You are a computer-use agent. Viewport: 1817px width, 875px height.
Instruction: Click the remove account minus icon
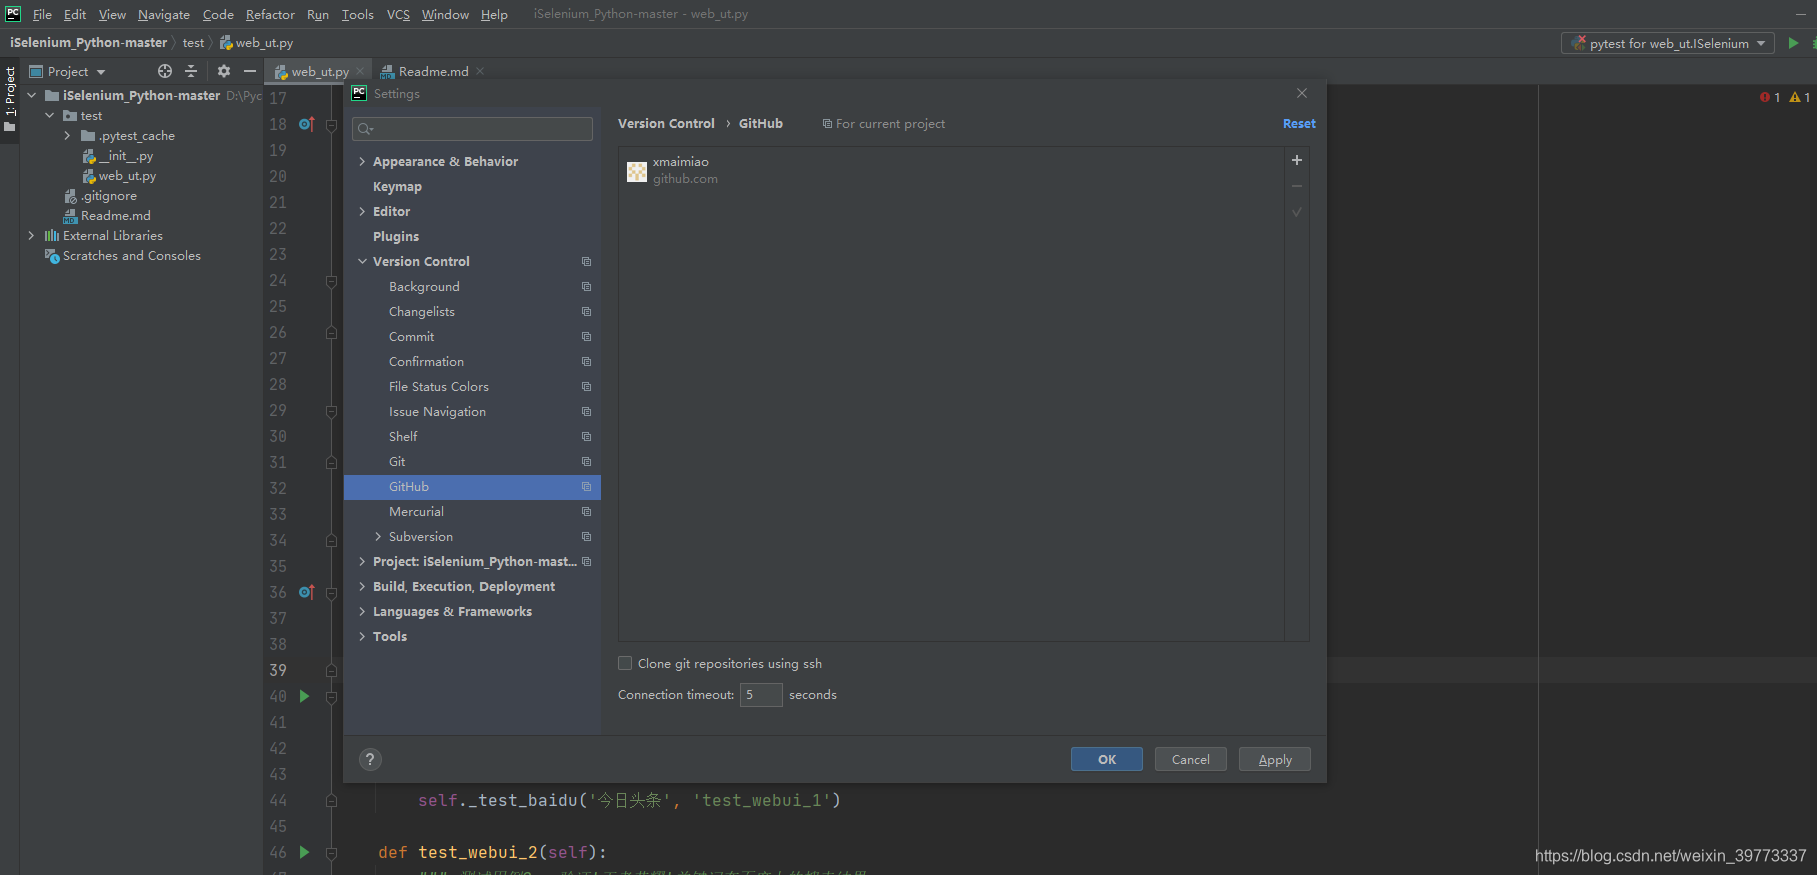1297,186
